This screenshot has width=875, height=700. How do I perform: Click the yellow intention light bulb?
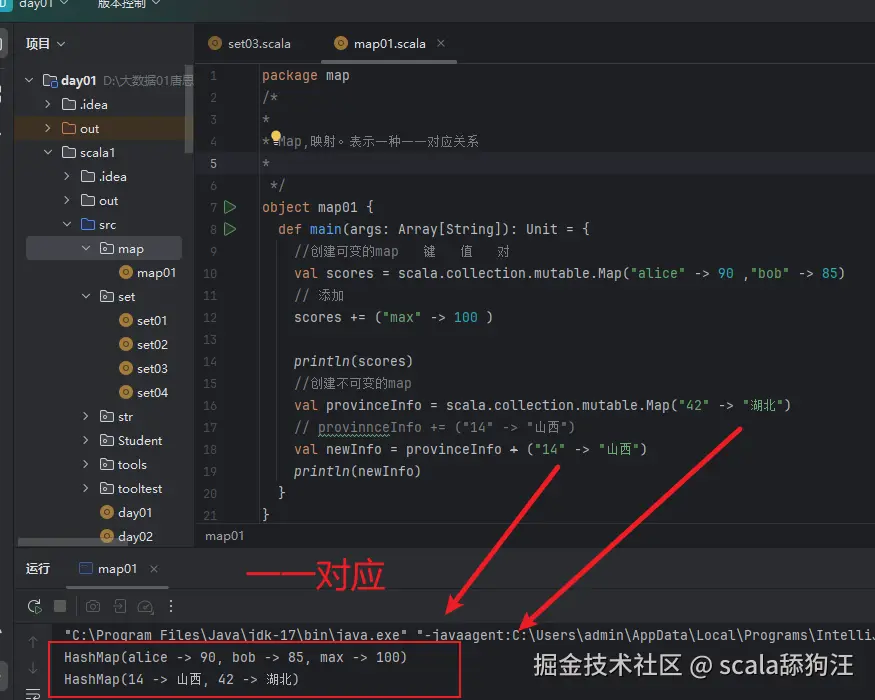276,136
